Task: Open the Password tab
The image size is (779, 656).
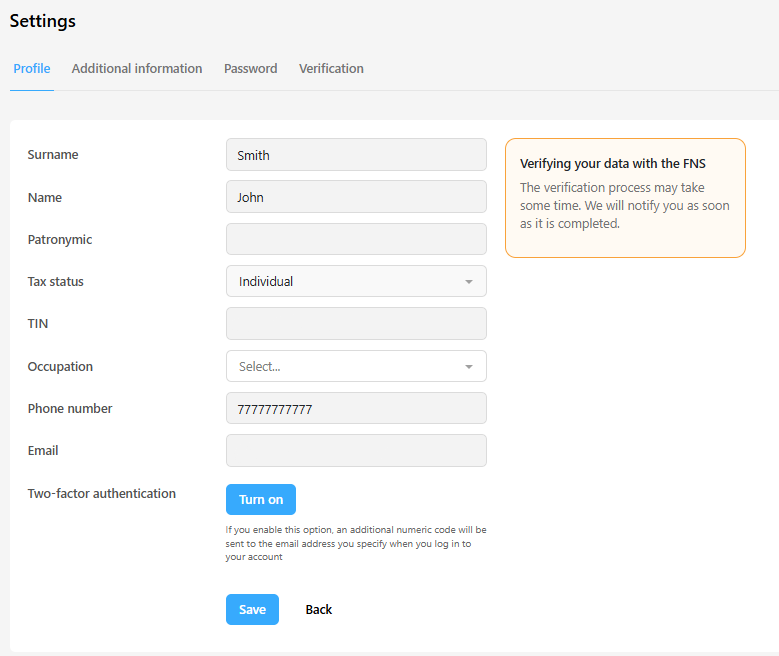Action: (250, 69)
